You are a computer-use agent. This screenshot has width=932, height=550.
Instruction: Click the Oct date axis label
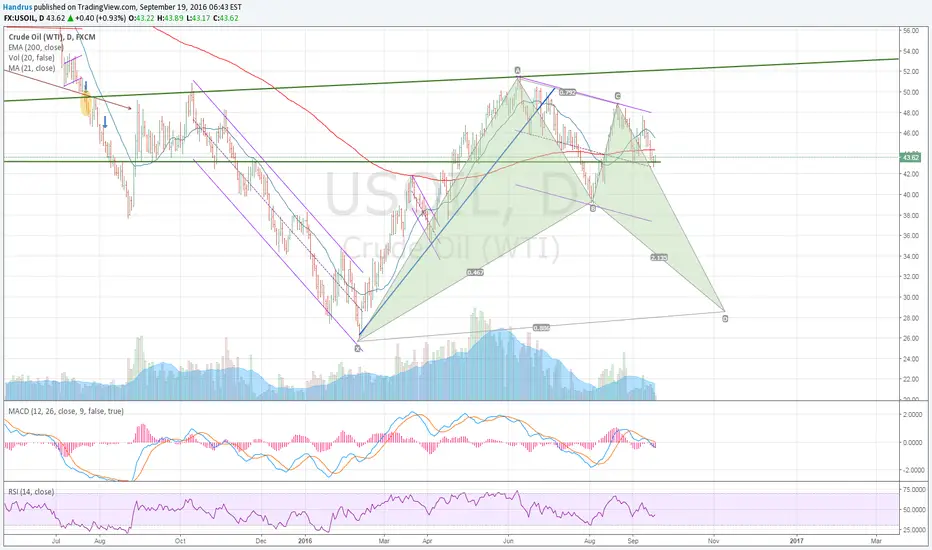click(180, 541)
